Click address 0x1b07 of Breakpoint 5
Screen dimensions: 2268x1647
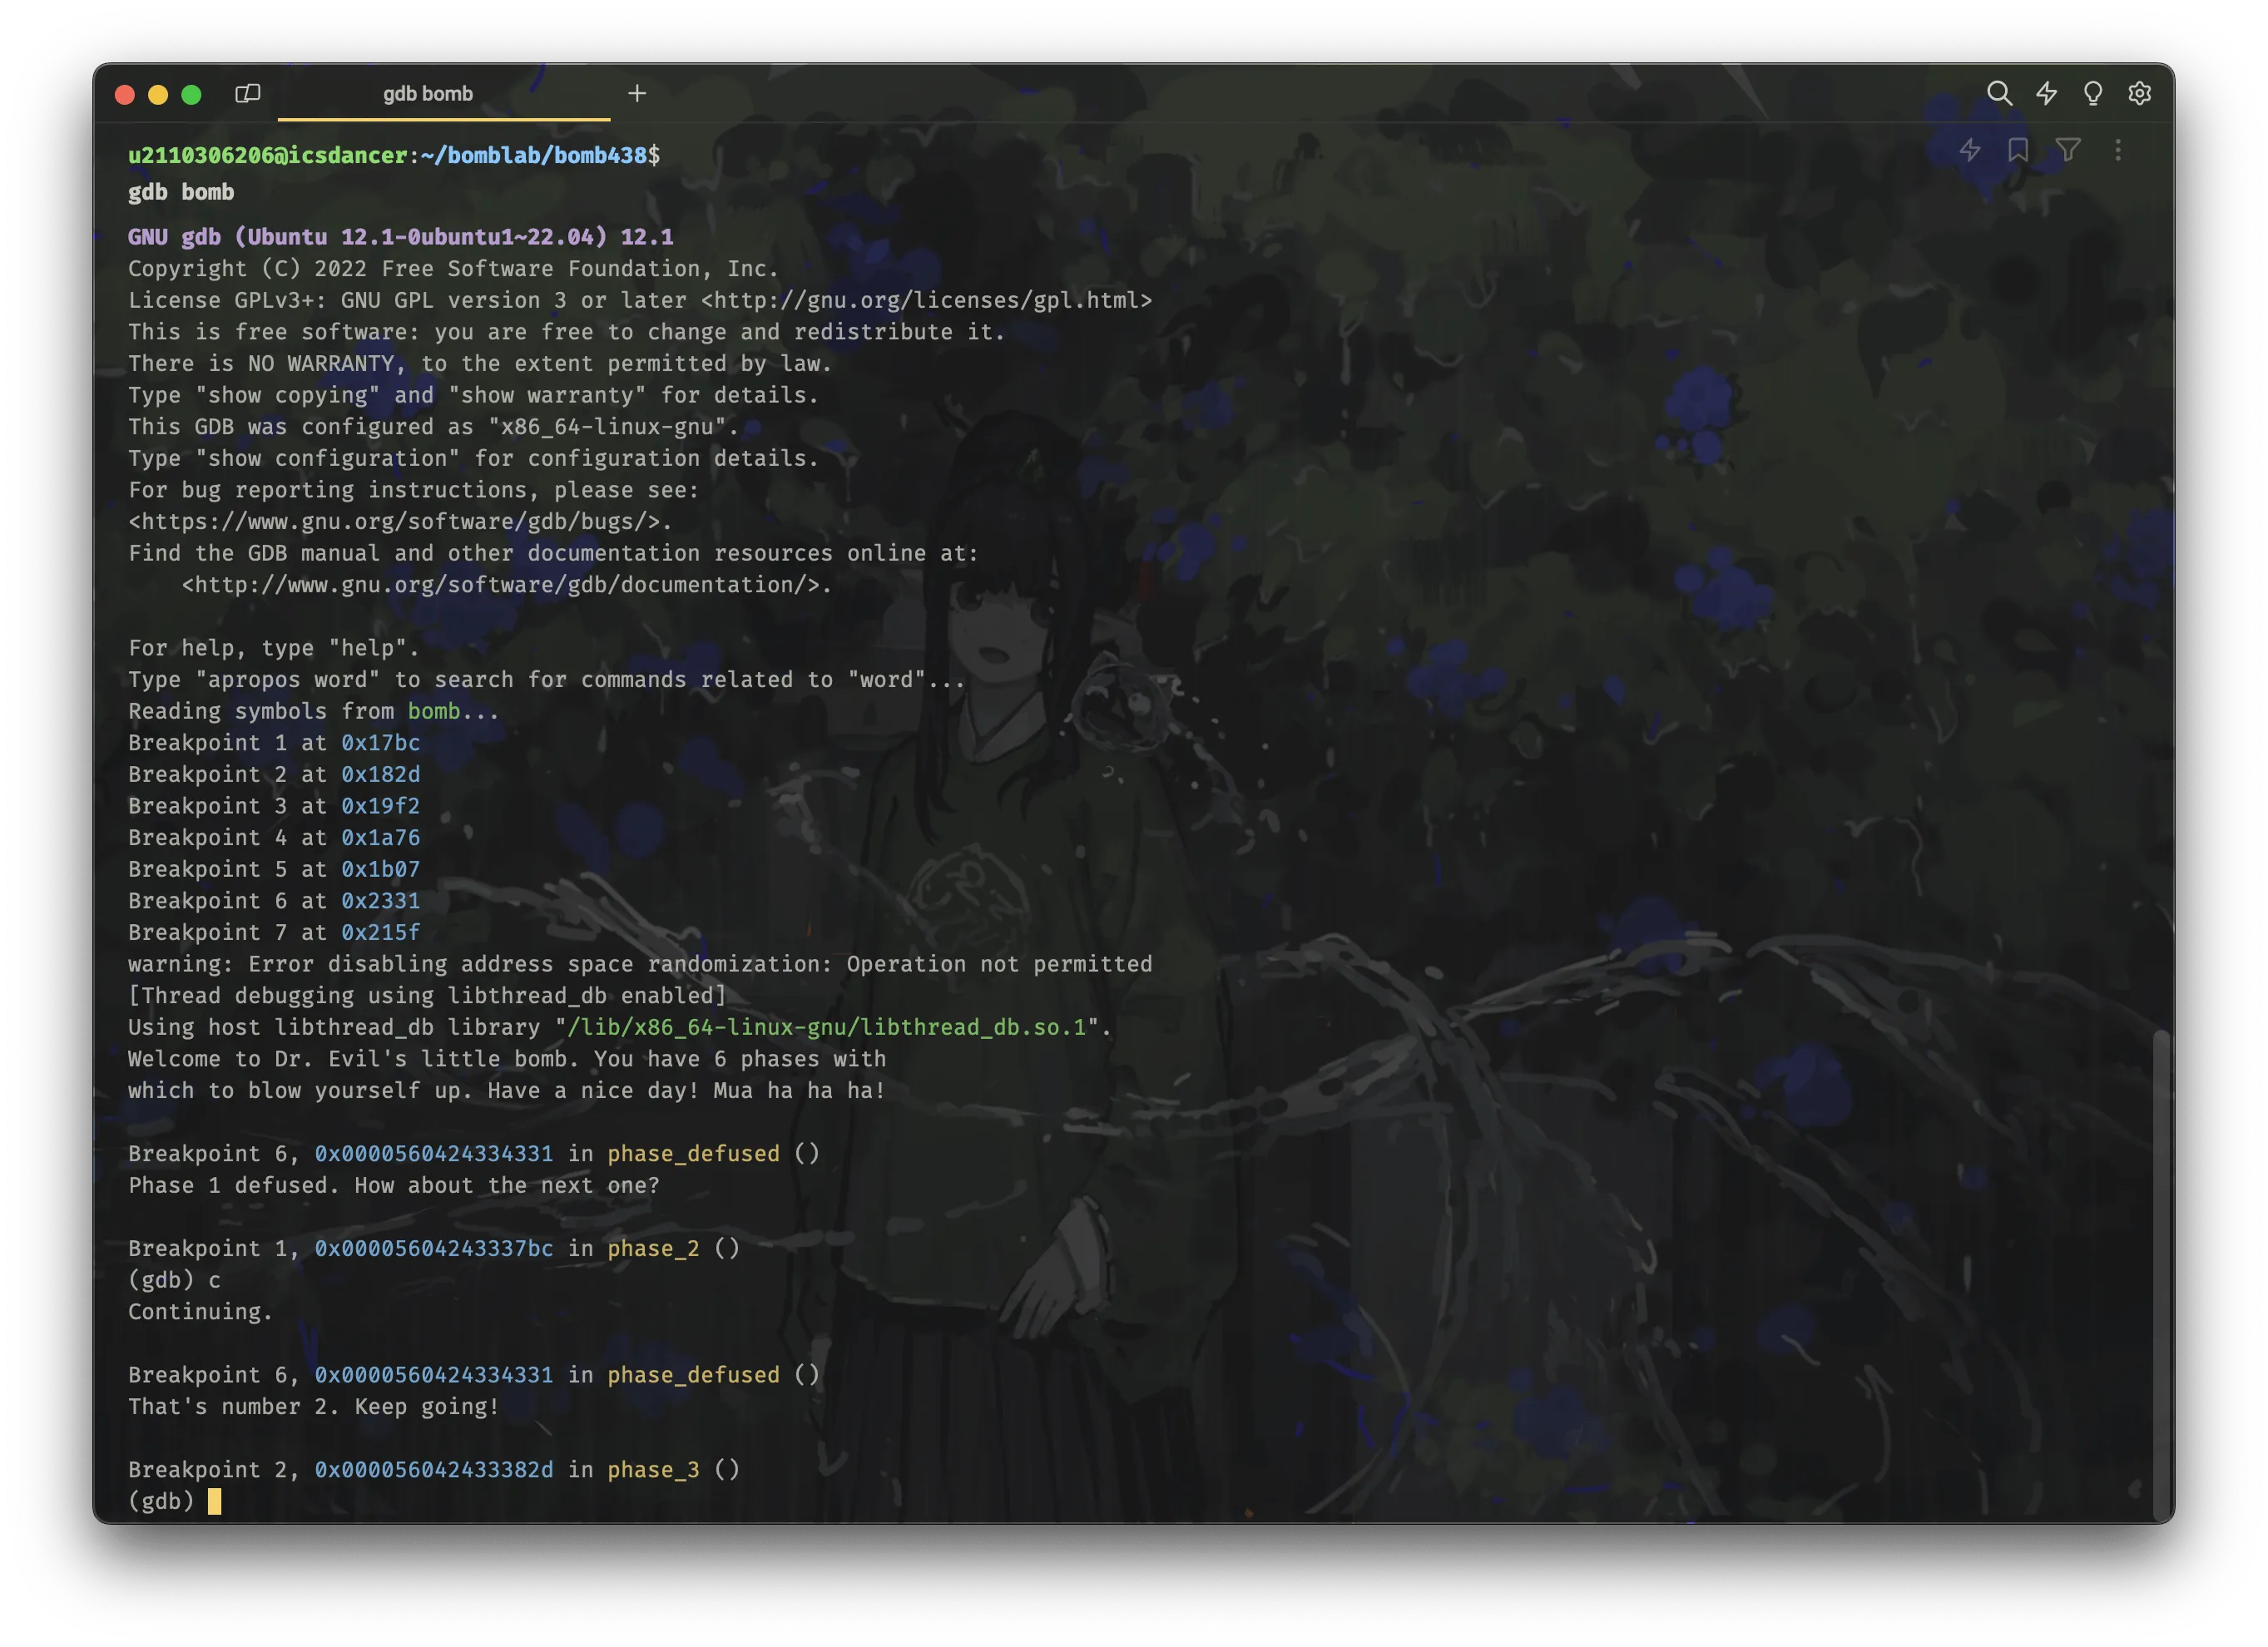pos(380,869)
